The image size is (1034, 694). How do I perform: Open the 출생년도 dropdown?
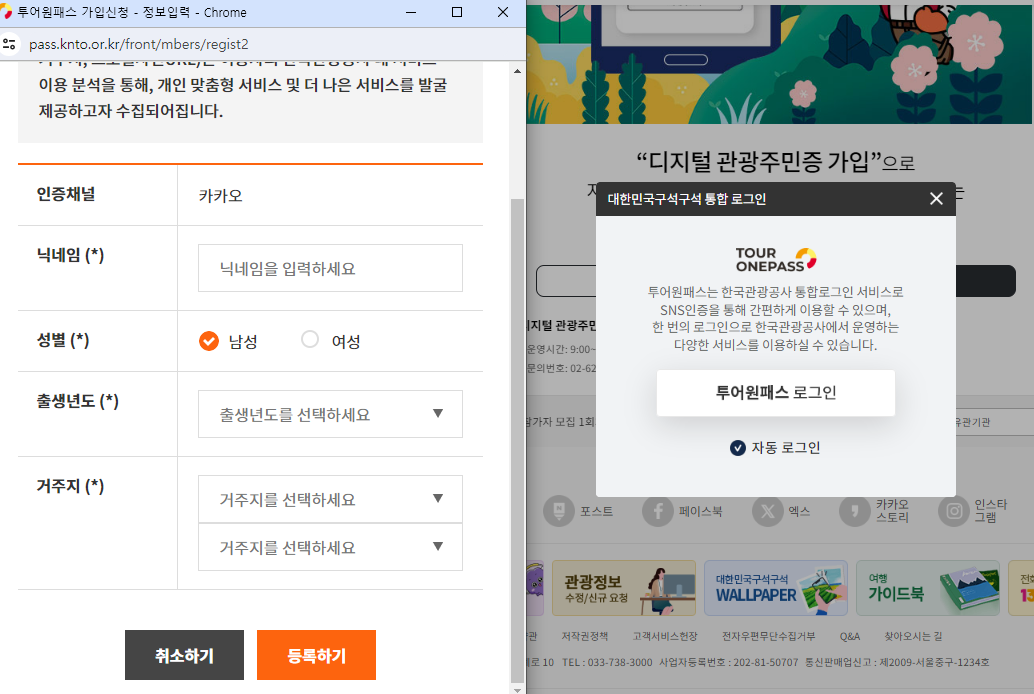tap(330, 414)
